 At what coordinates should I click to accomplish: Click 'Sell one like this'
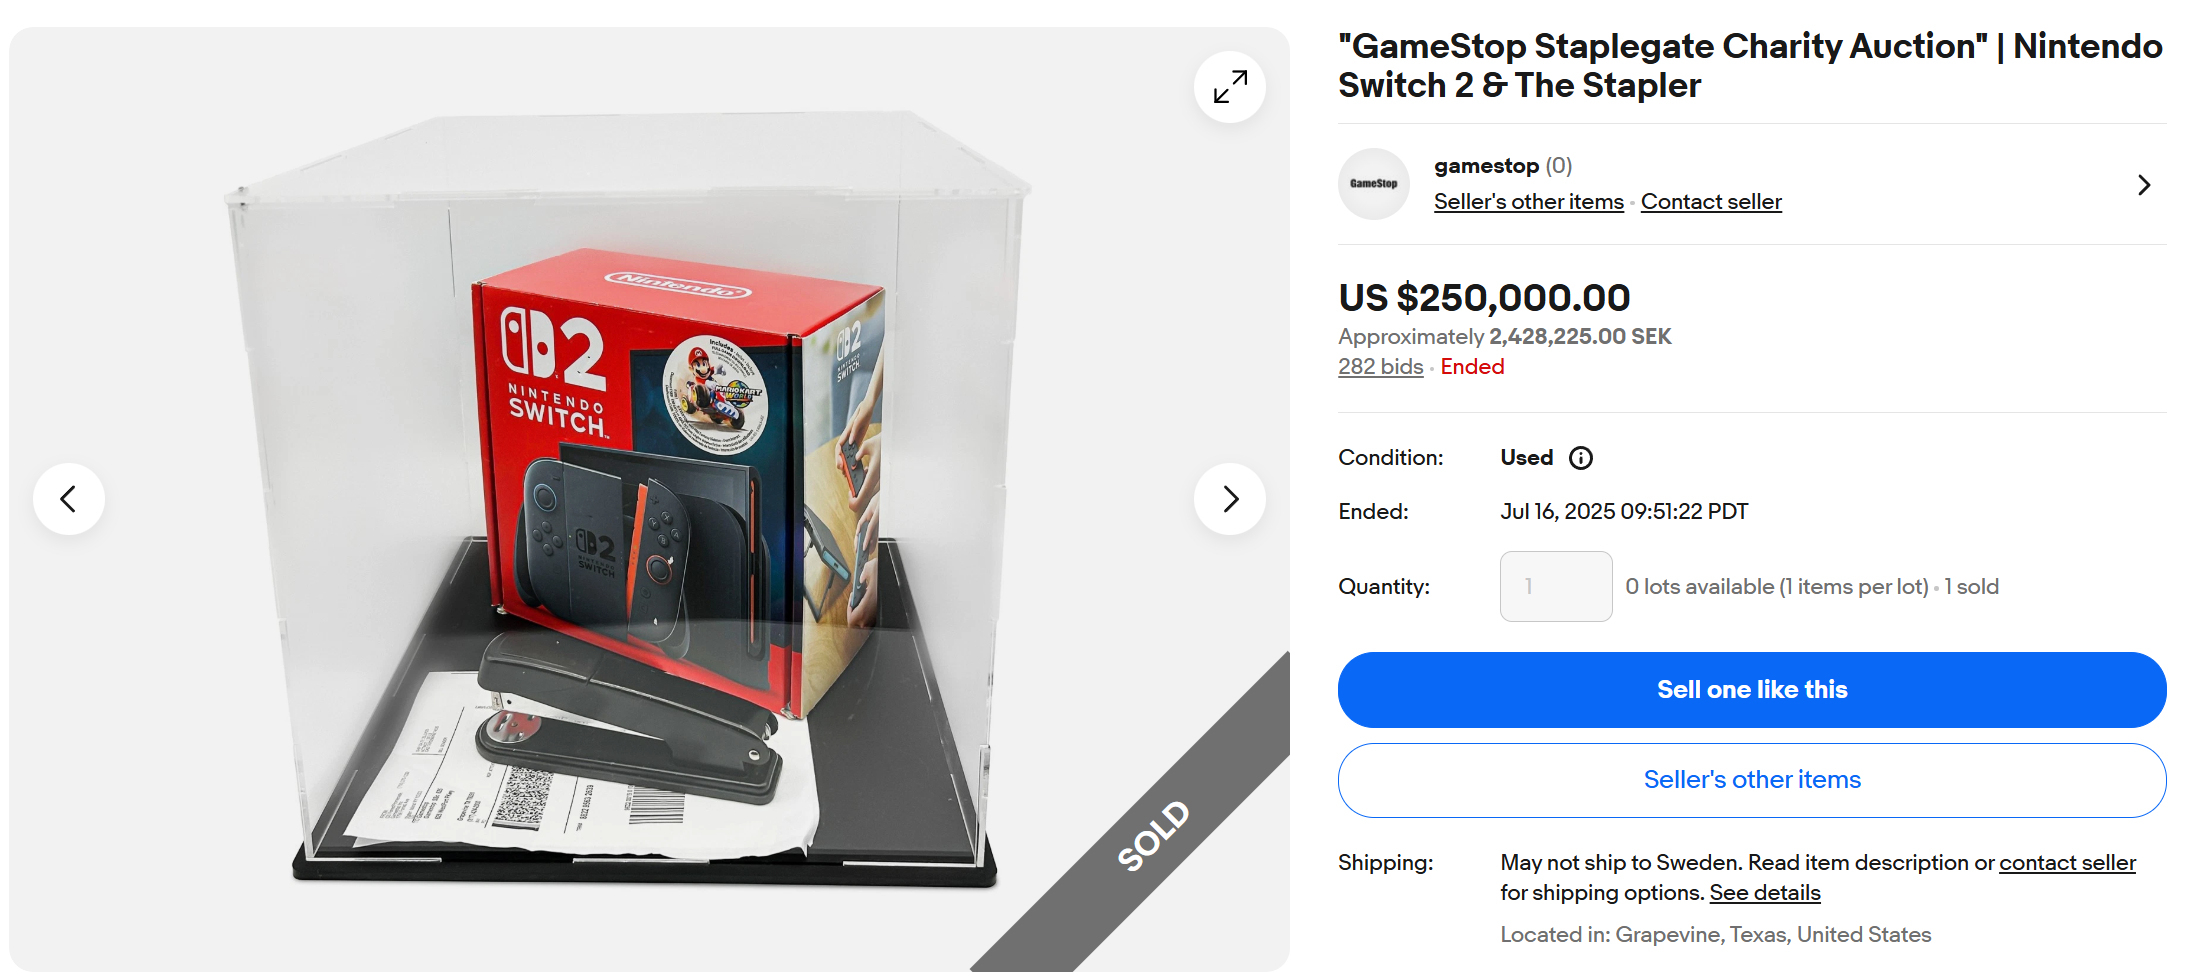pyautogui.click(x=1751, y=690)
